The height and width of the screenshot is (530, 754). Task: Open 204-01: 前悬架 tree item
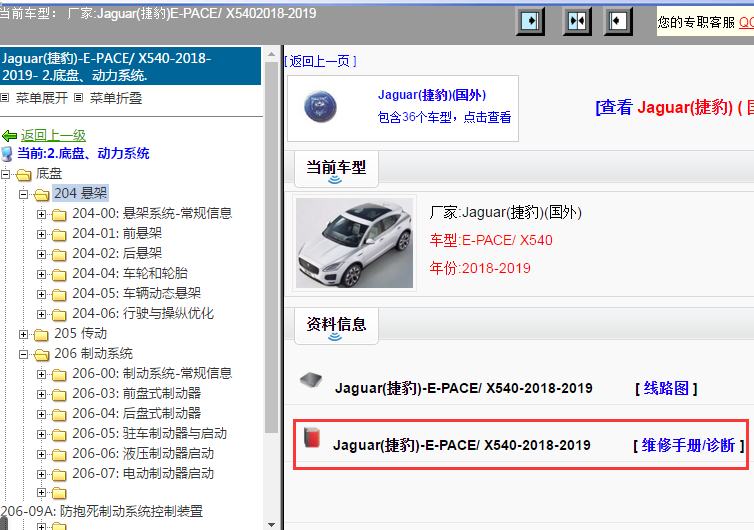(117, 233)
